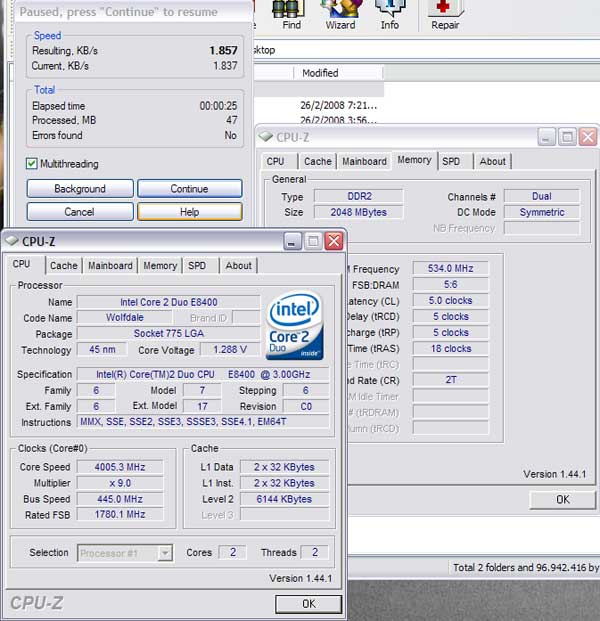Image resolution: width=600 pixels, height=621 pixels.
Task: Open the WinRAR Wizard tool
Action: click(340, 14)
